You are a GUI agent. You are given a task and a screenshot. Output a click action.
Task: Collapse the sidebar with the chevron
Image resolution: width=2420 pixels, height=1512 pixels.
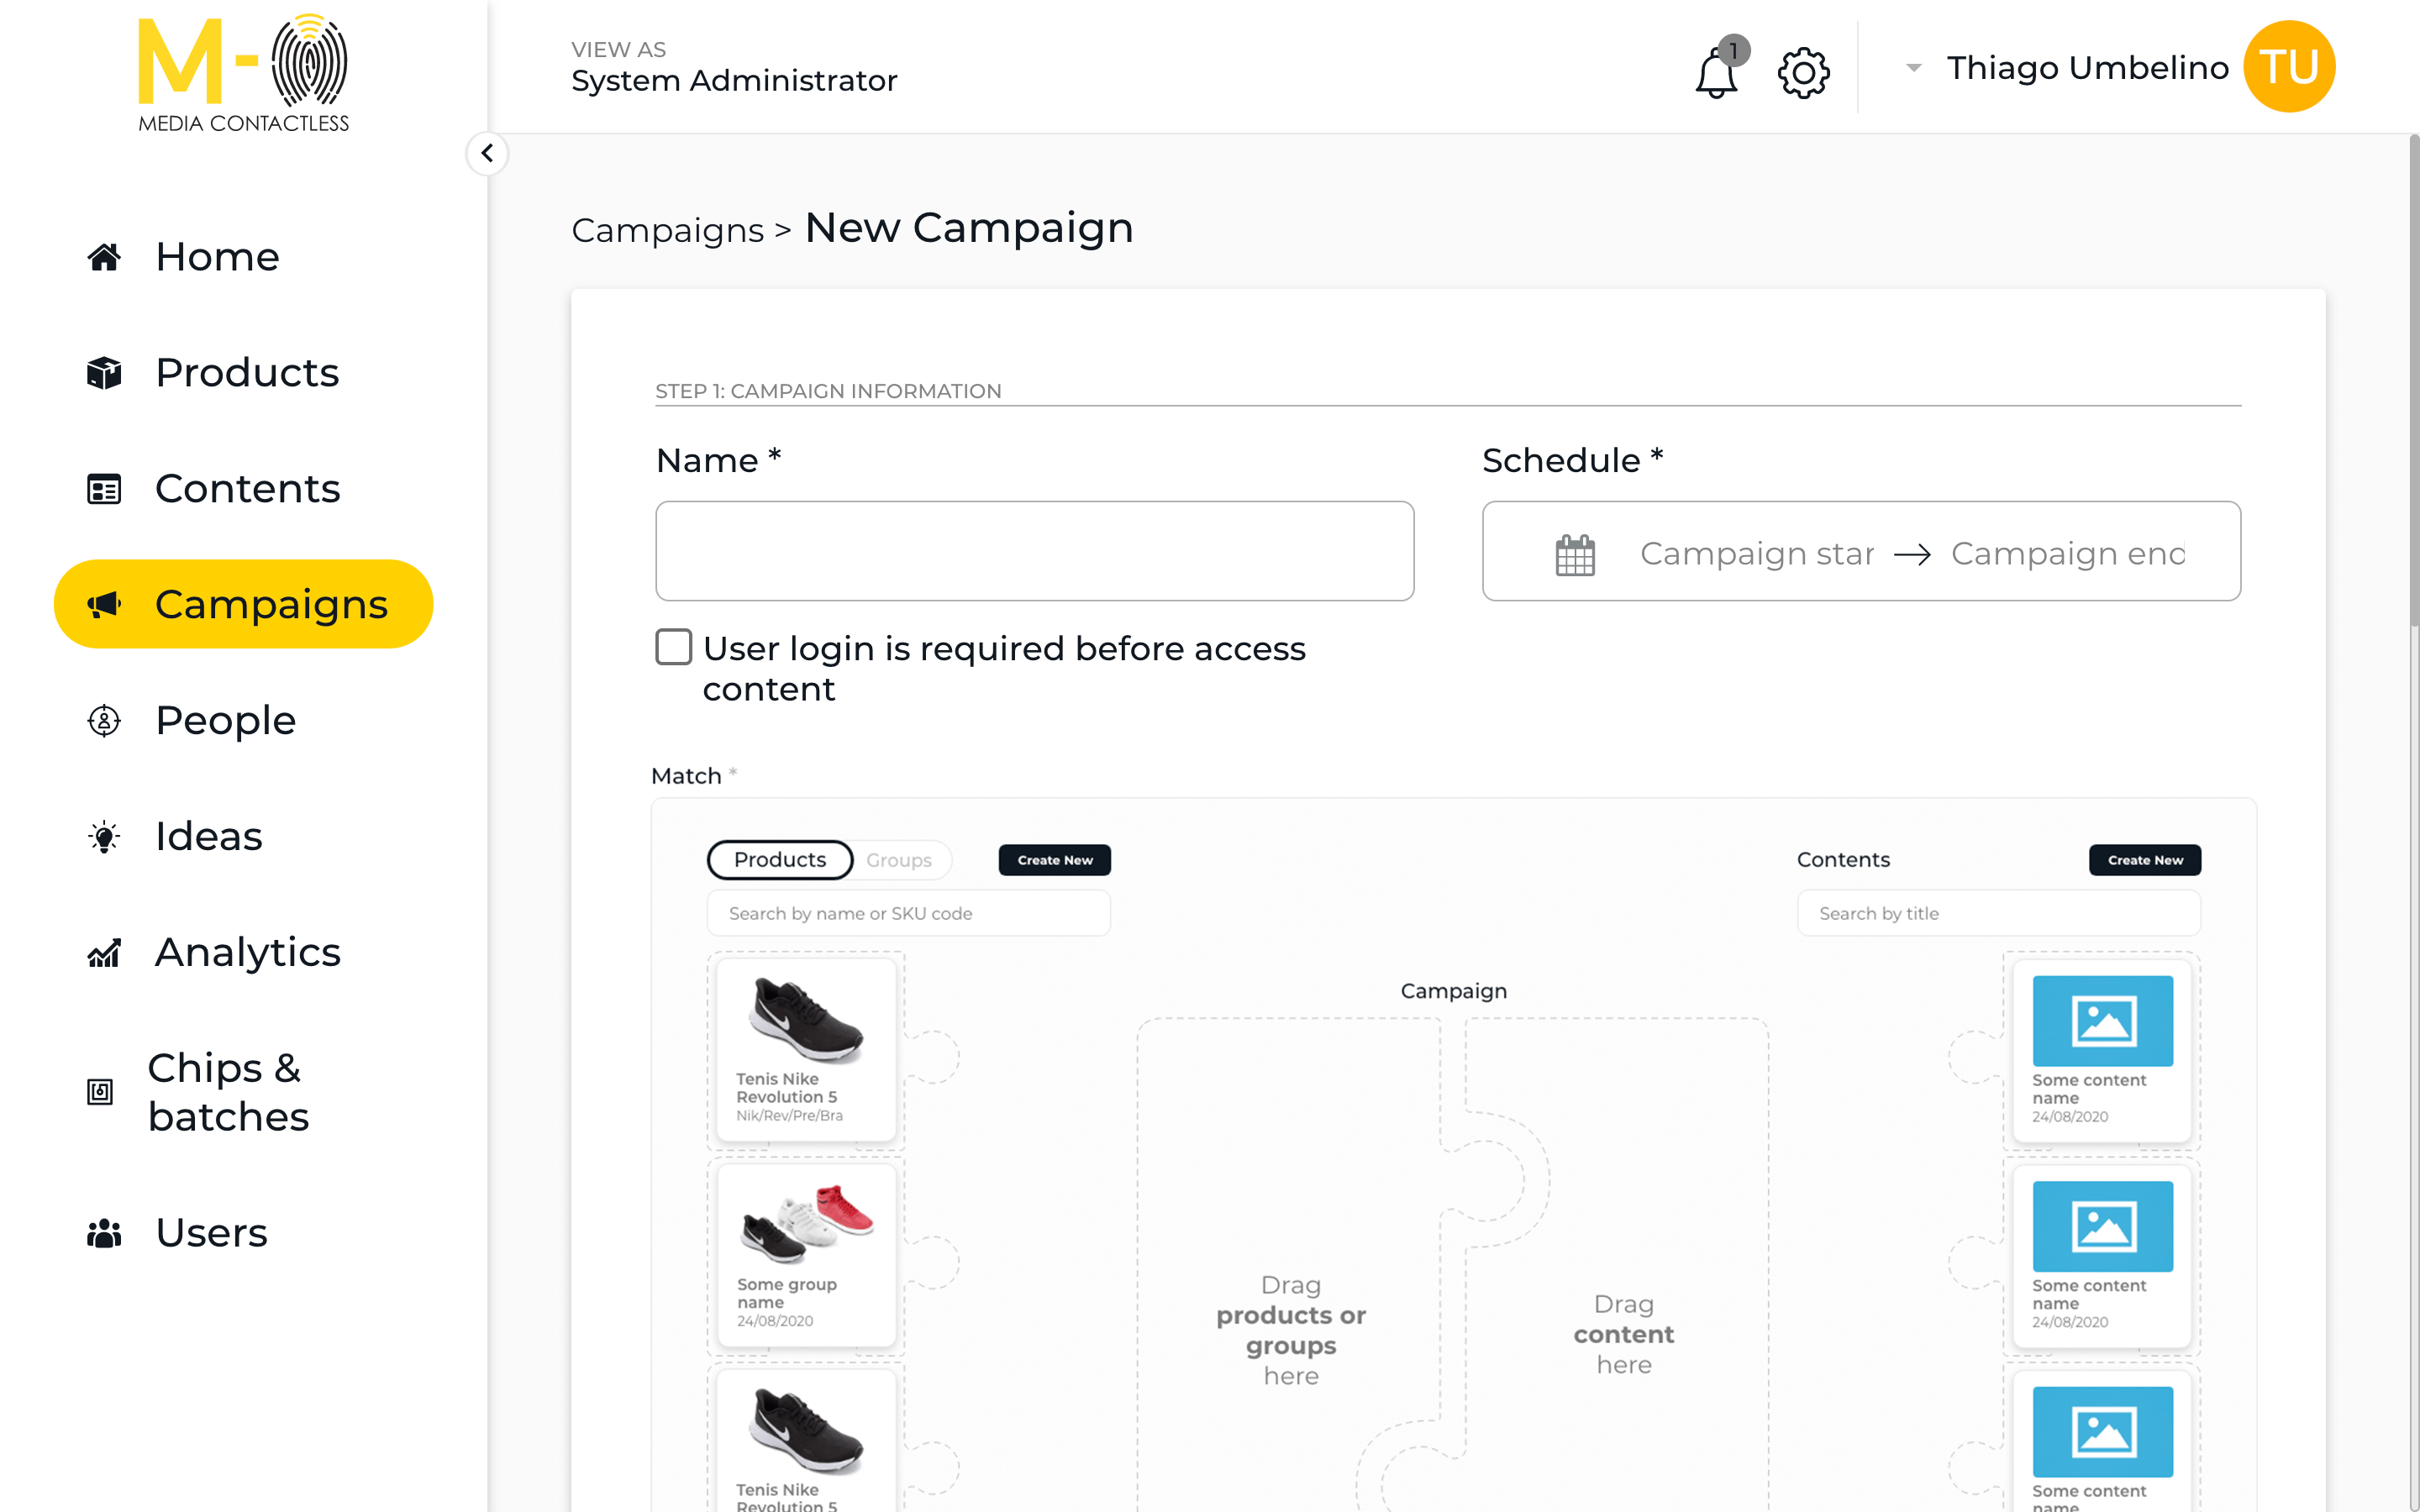coord(488,153)
